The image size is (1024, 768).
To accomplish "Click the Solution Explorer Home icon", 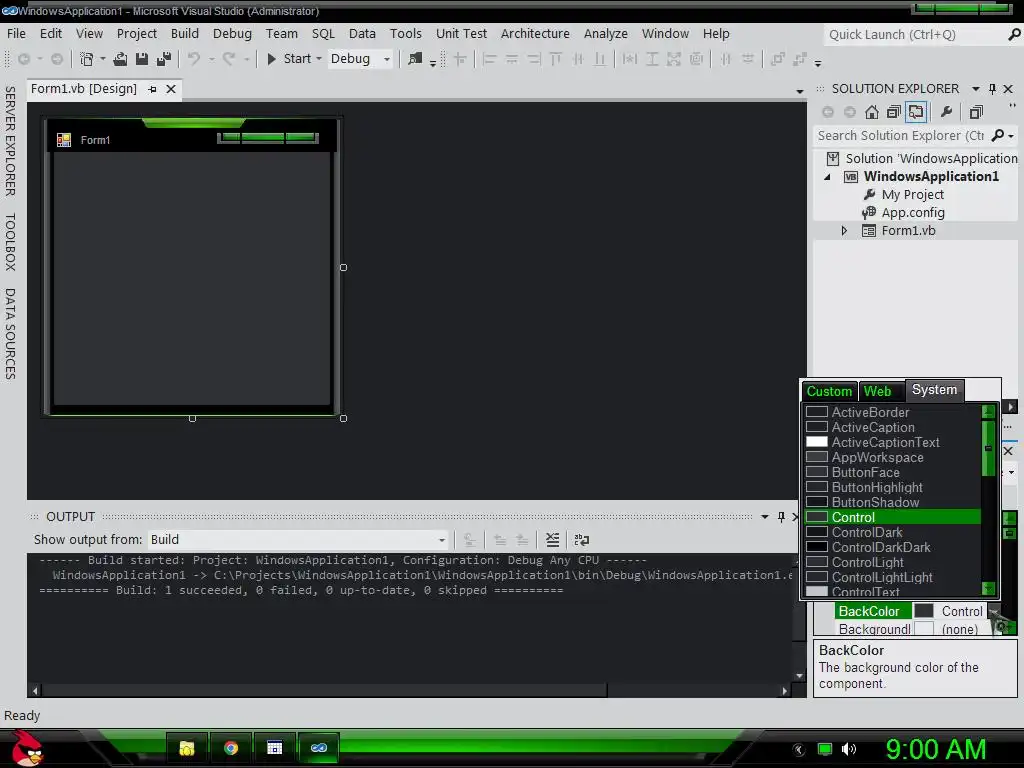I will pyautogui.click(x=871, y=112).
